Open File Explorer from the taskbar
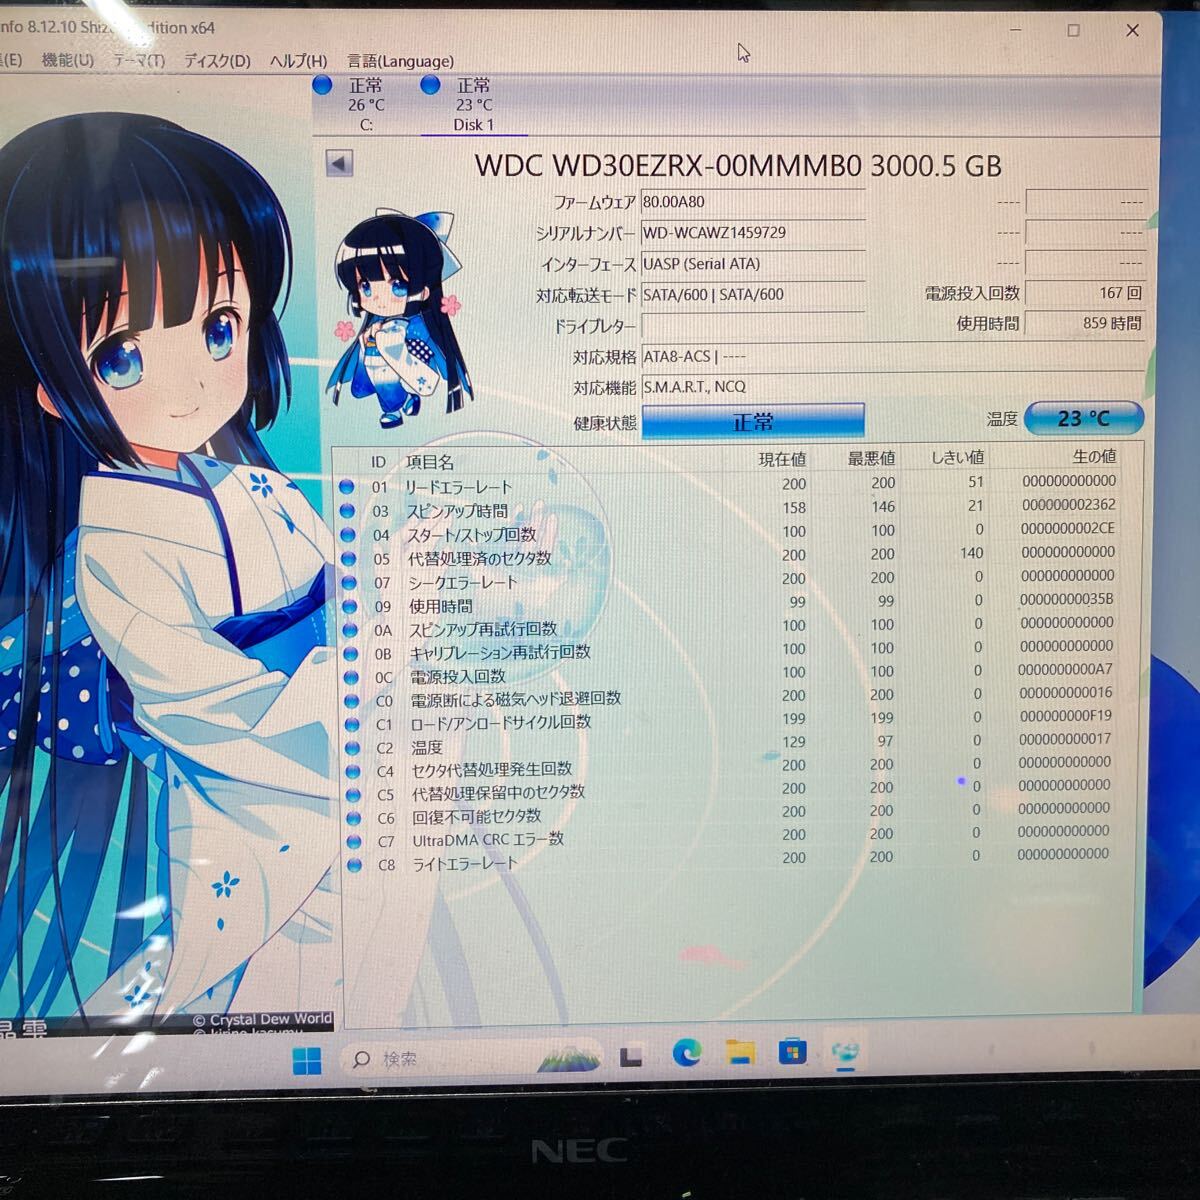Viewport: 1200px width, 1200px height. click(740, 1052)
